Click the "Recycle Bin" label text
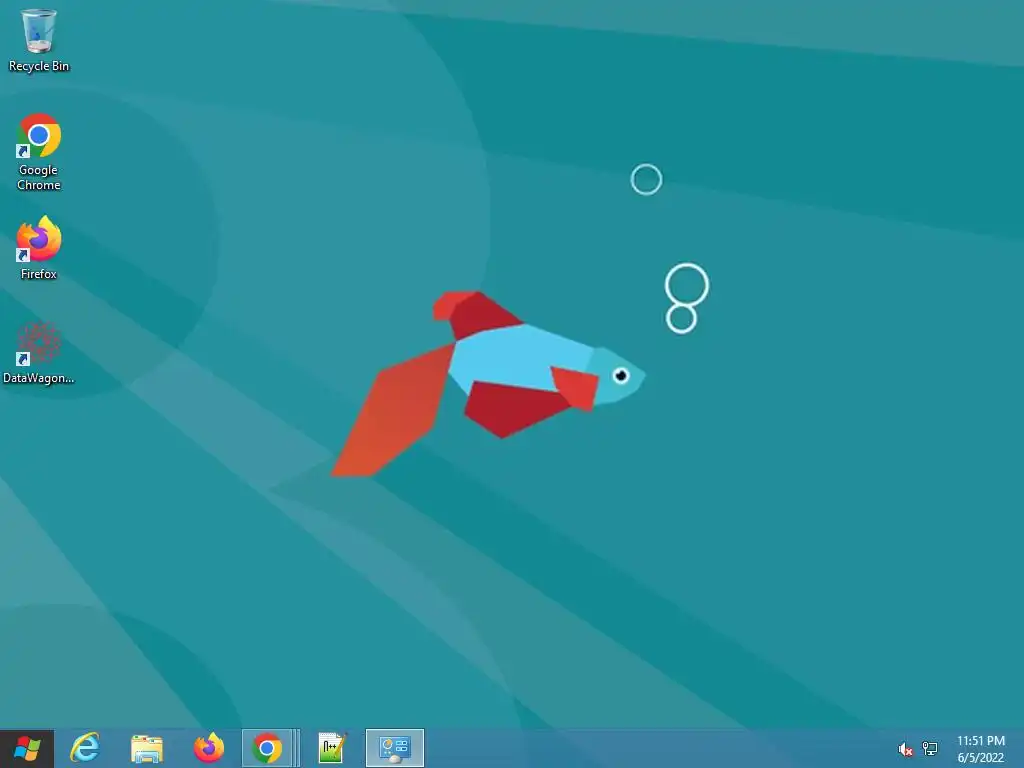Image resolution: width=1024 pixels, height=768 pixels. point(39,66)
